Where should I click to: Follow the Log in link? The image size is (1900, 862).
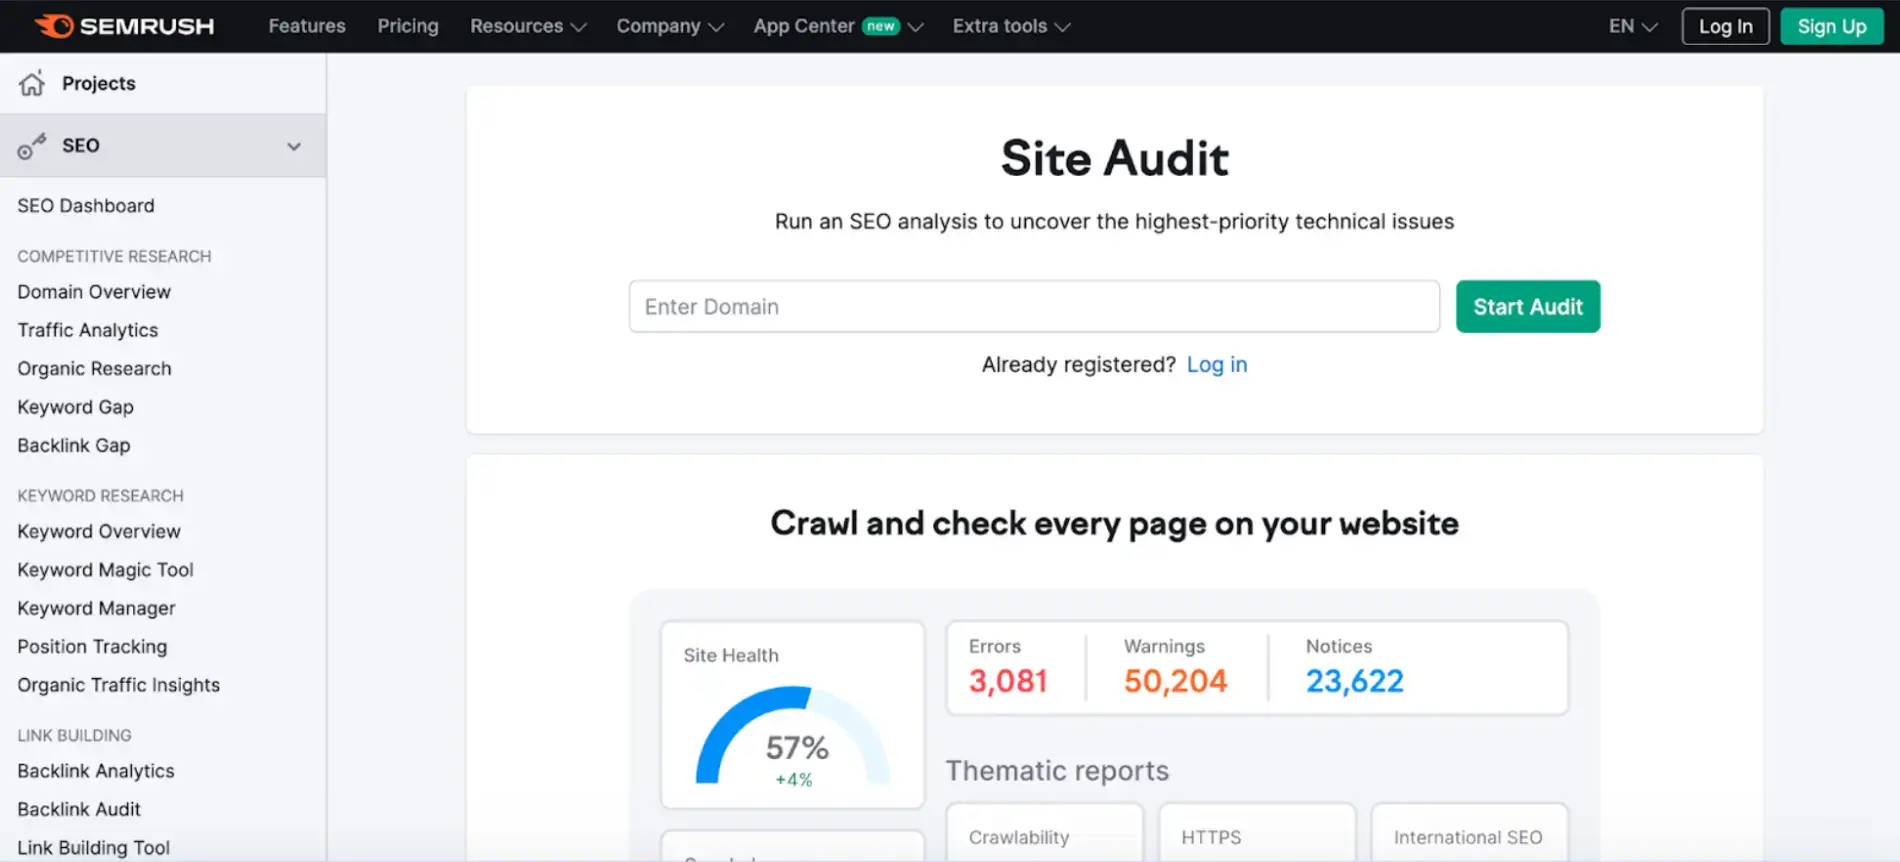(x=1217, y=364)
